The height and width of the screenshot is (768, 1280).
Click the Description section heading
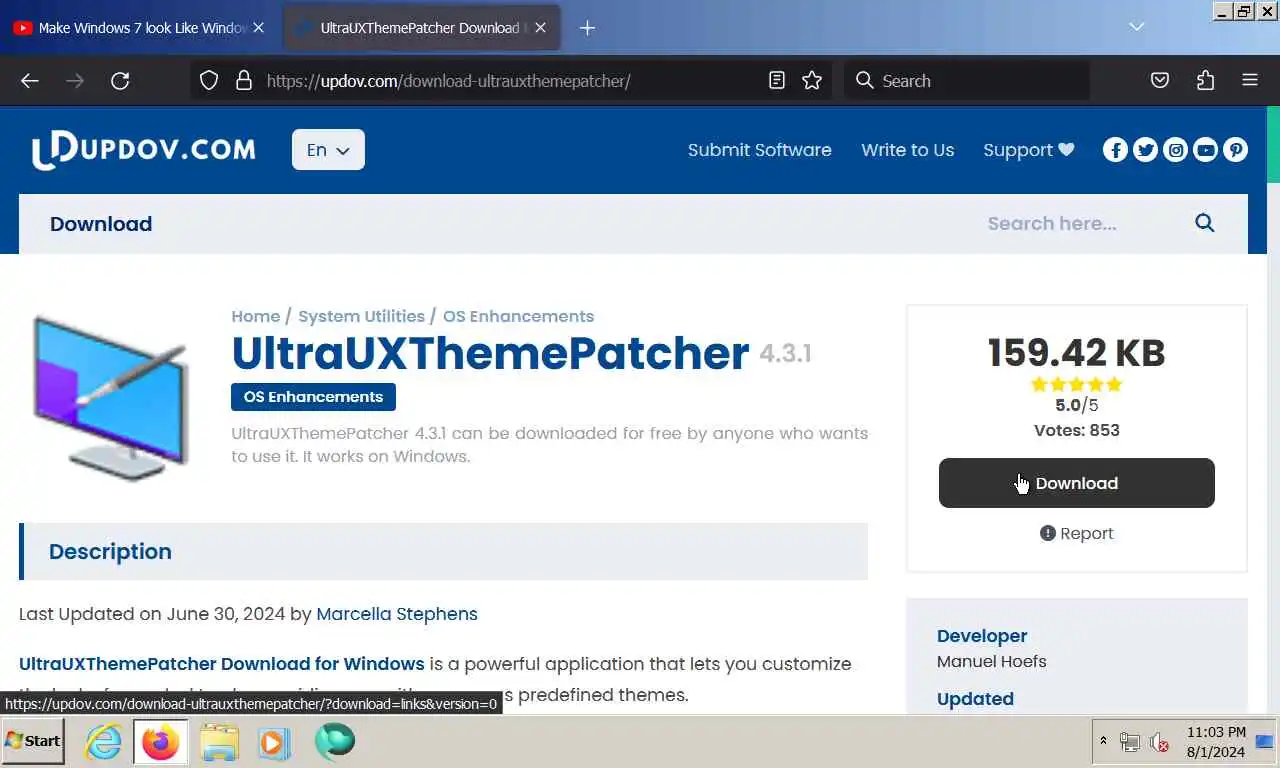click(110, 552)
